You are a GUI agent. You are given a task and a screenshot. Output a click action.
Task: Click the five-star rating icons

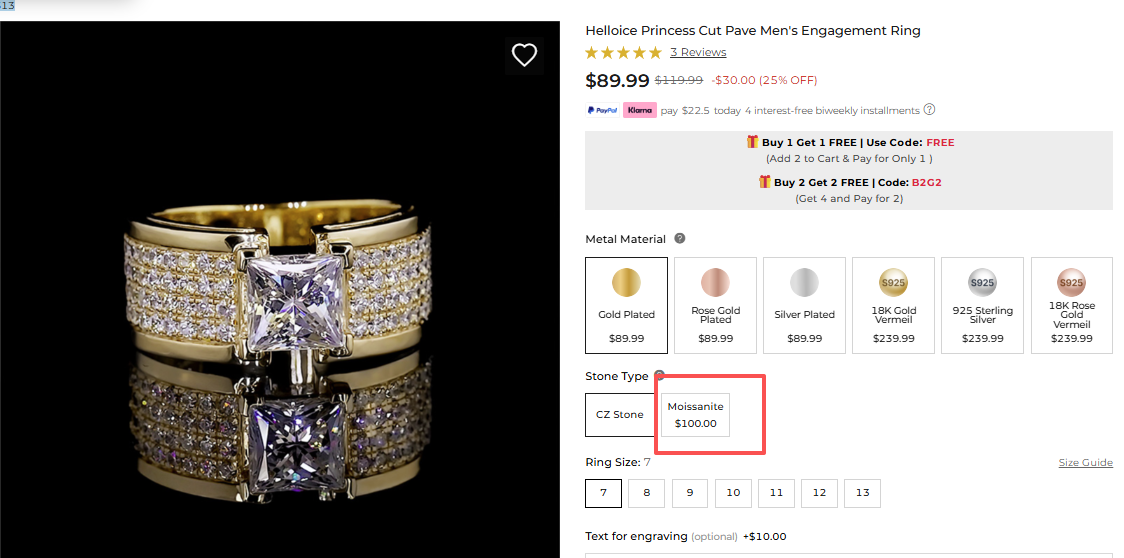623,52
